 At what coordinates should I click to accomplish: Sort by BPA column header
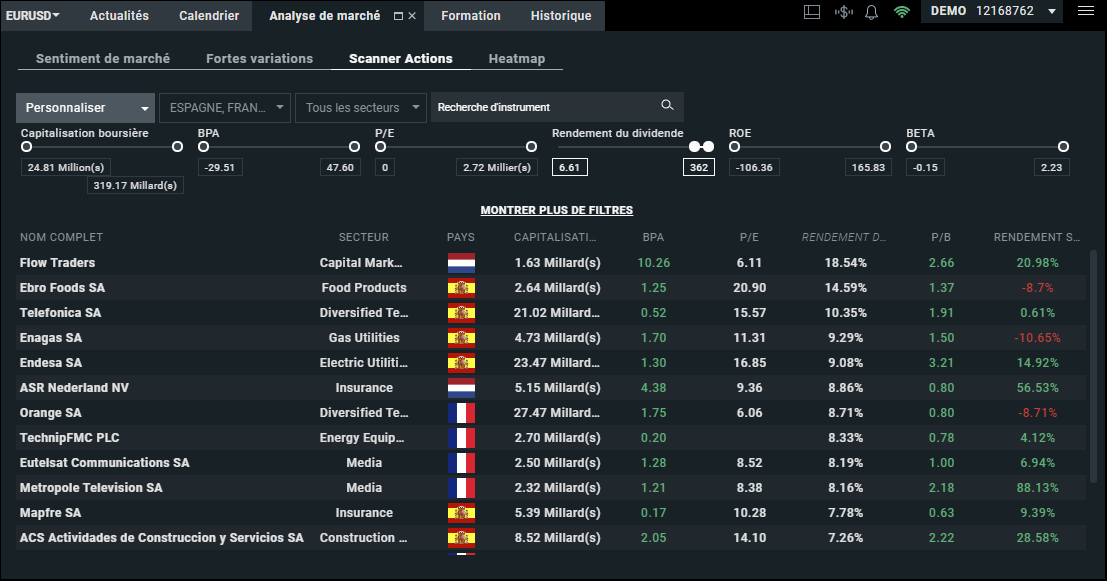click(653, 237)
